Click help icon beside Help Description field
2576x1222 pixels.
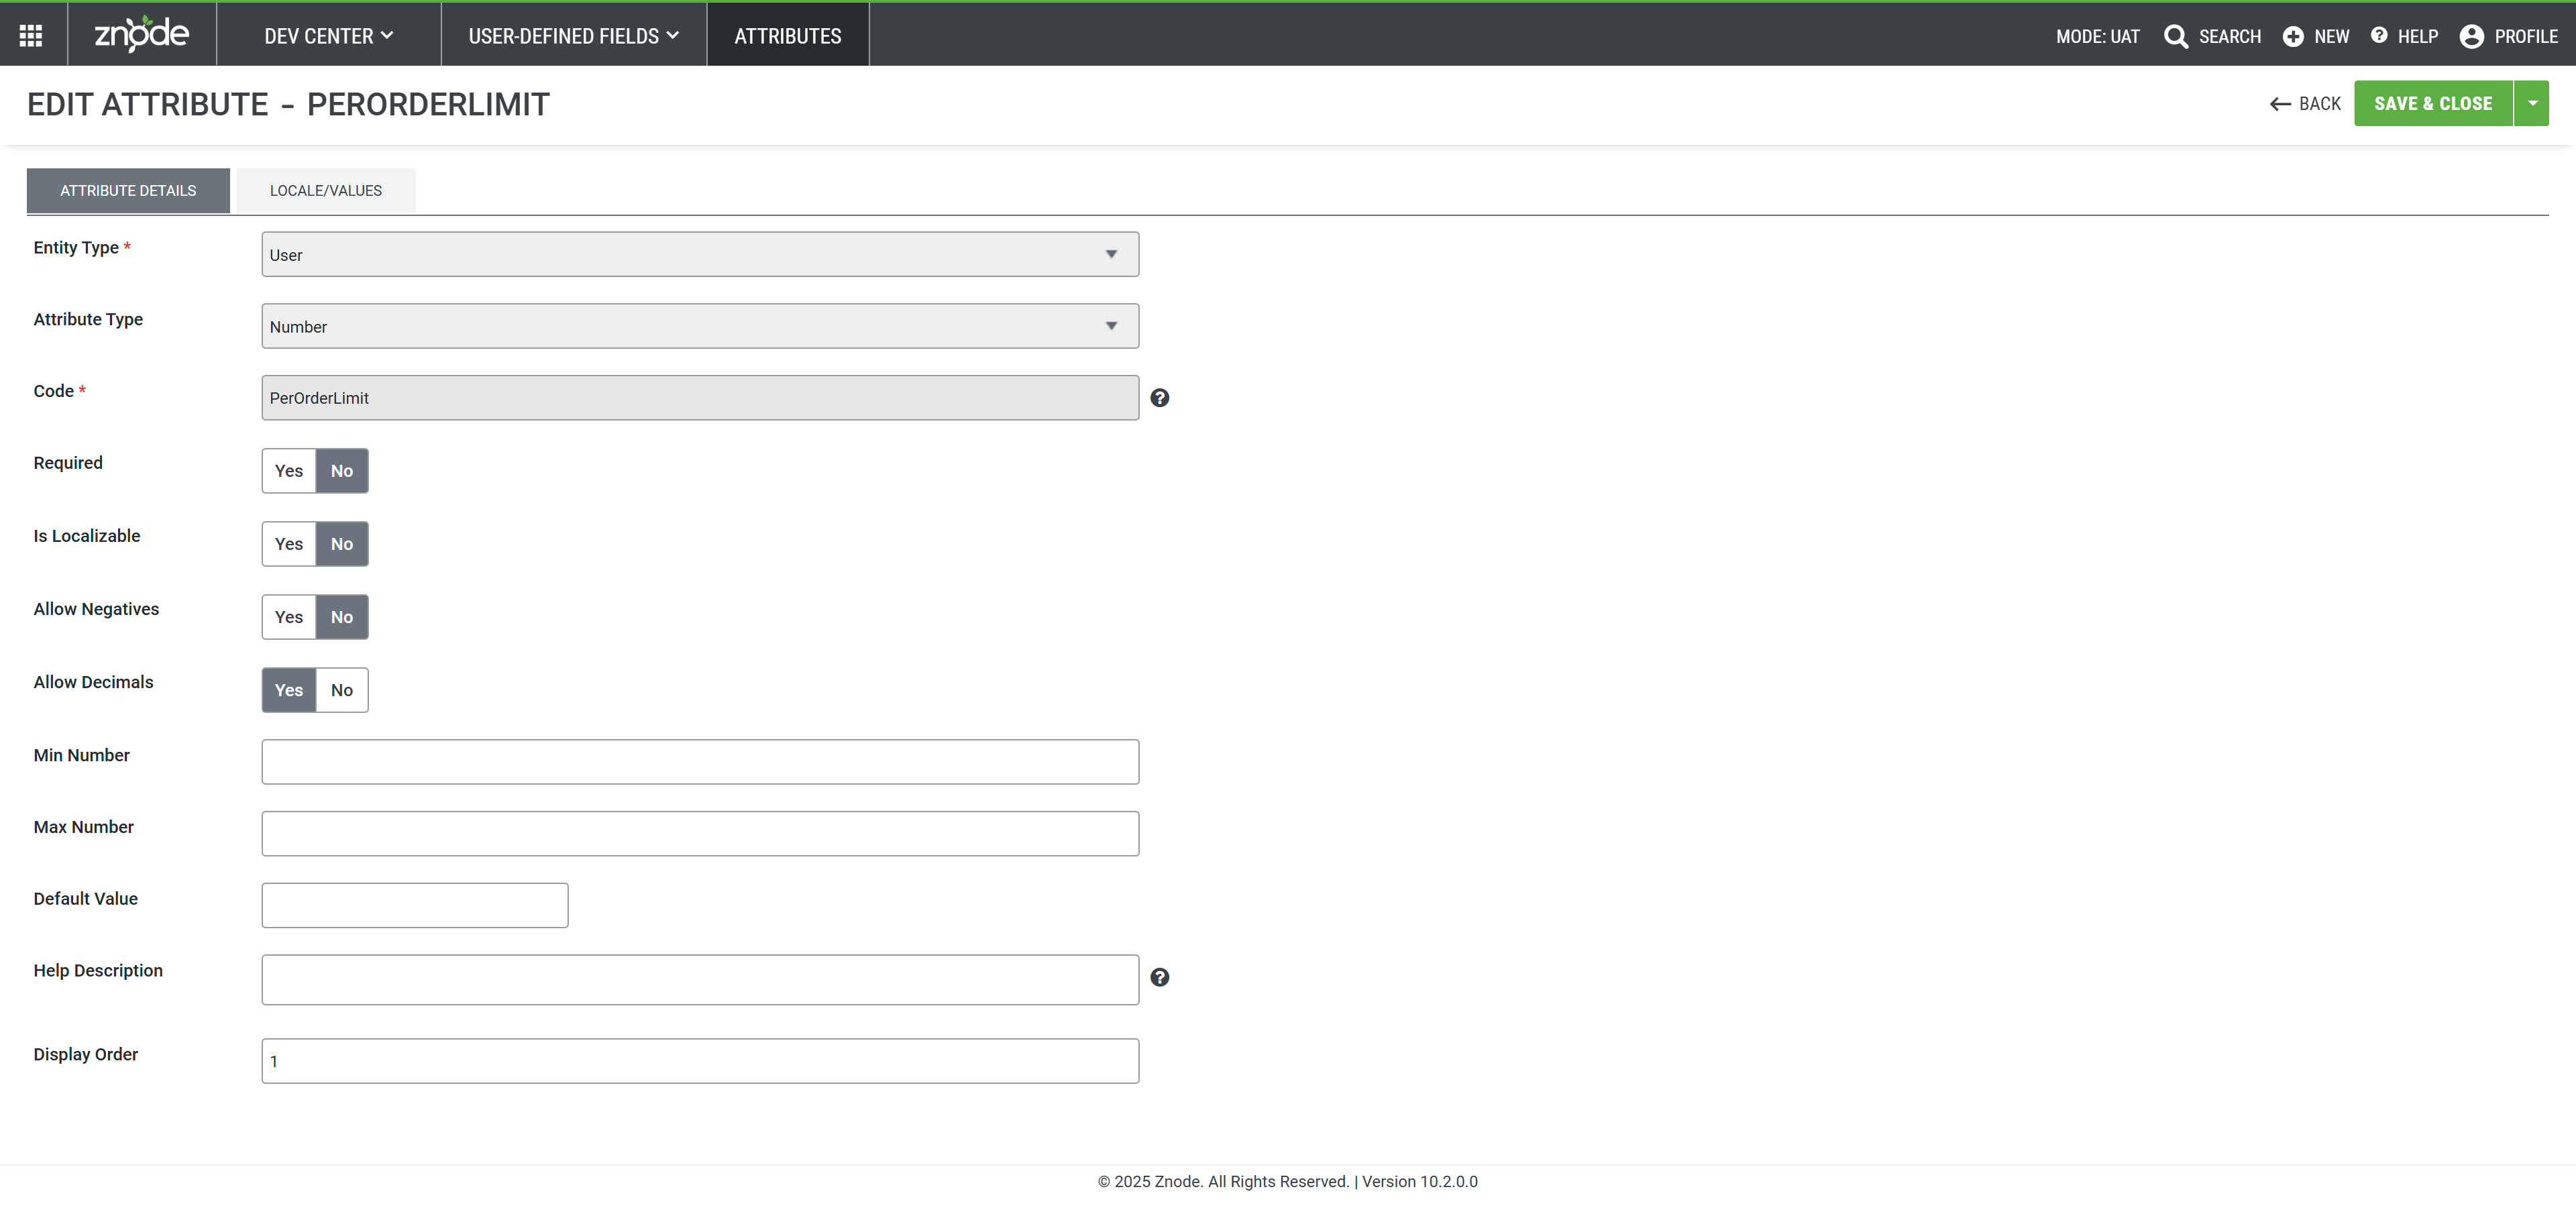[1159, 977]
